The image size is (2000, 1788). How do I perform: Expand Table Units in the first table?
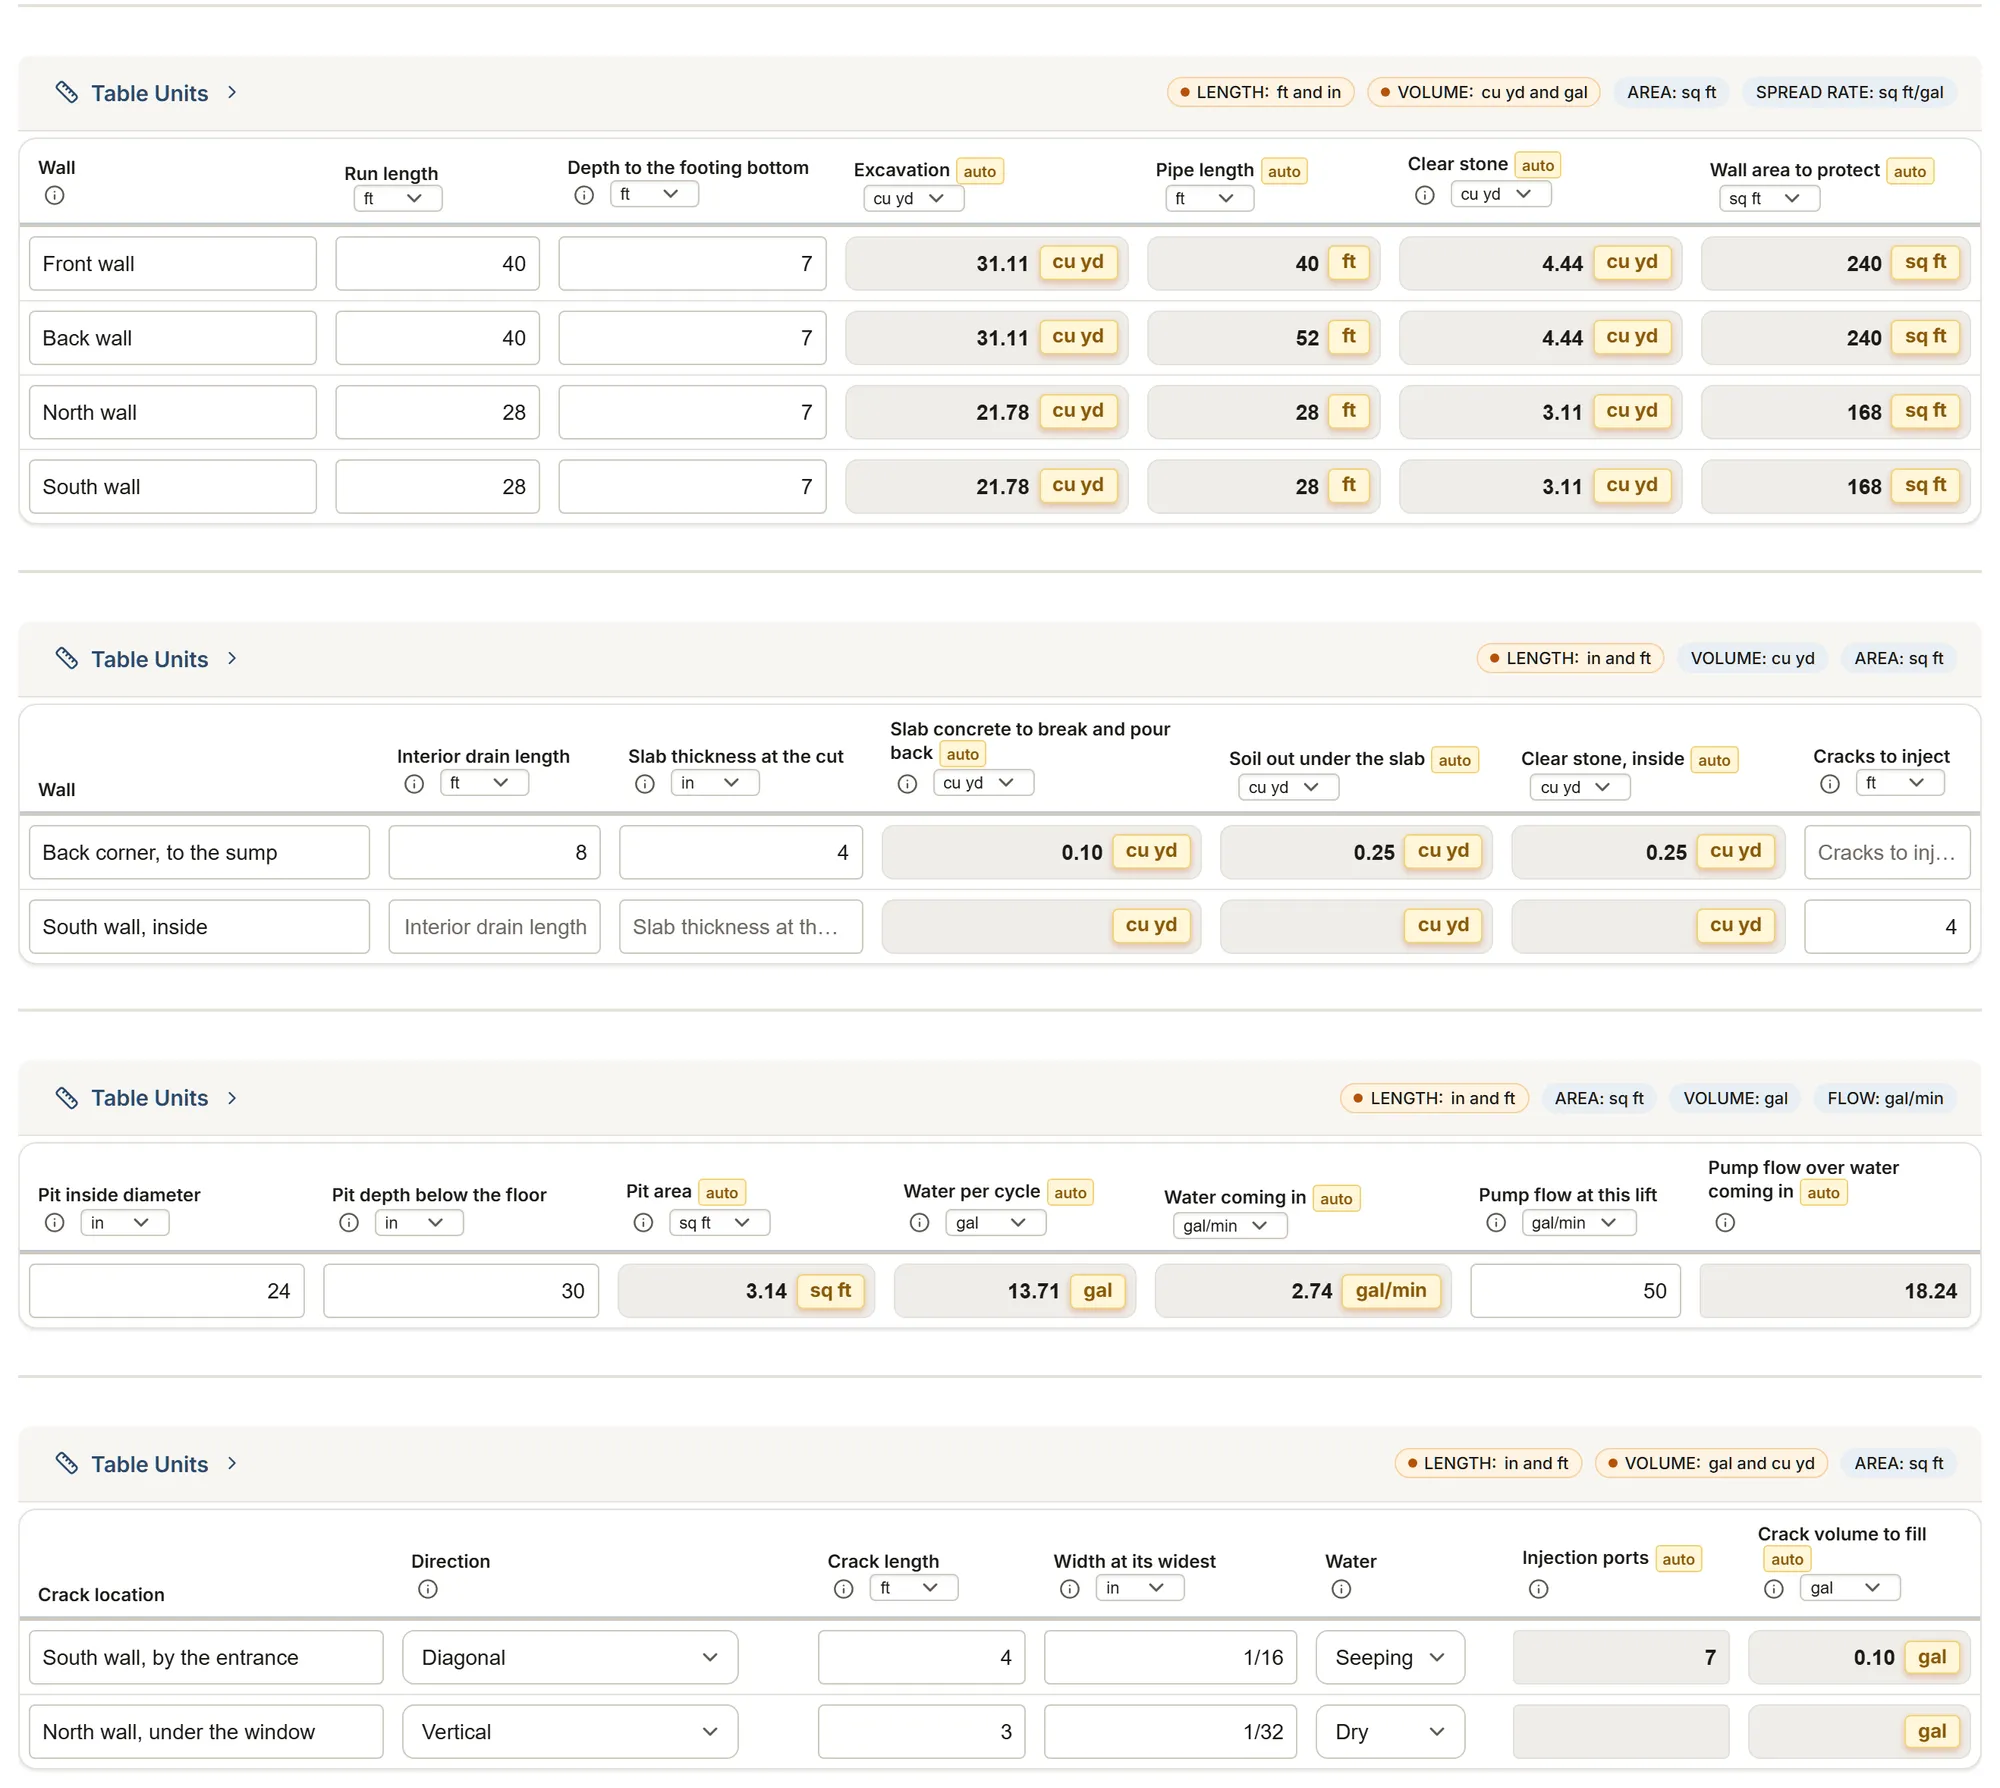(x=147, y=93)
